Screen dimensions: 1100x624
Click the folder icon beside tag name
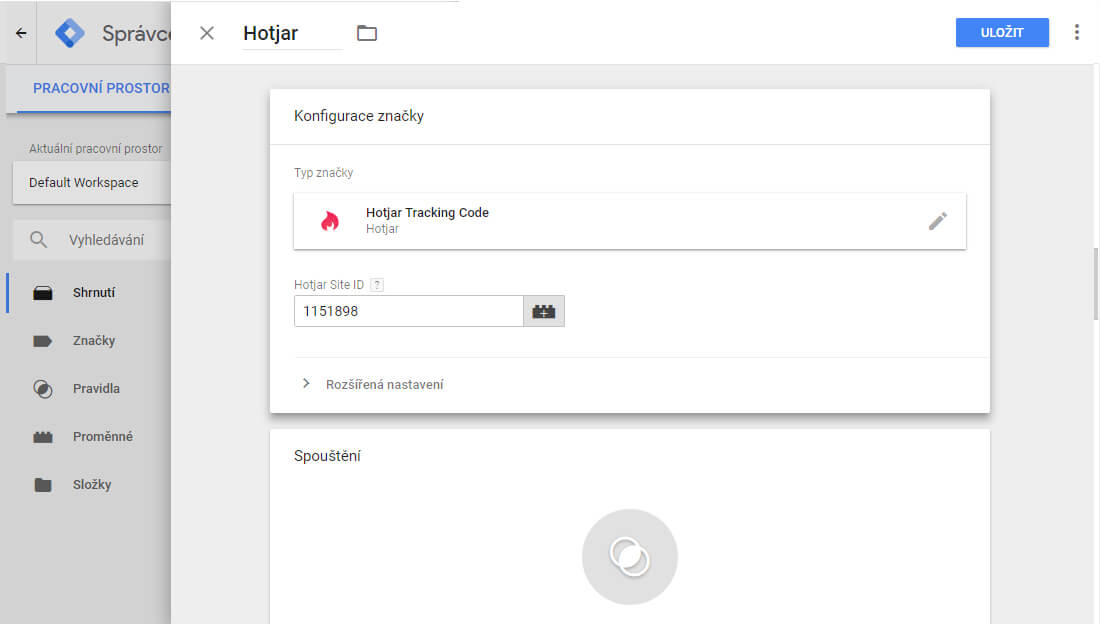[367, 33]
